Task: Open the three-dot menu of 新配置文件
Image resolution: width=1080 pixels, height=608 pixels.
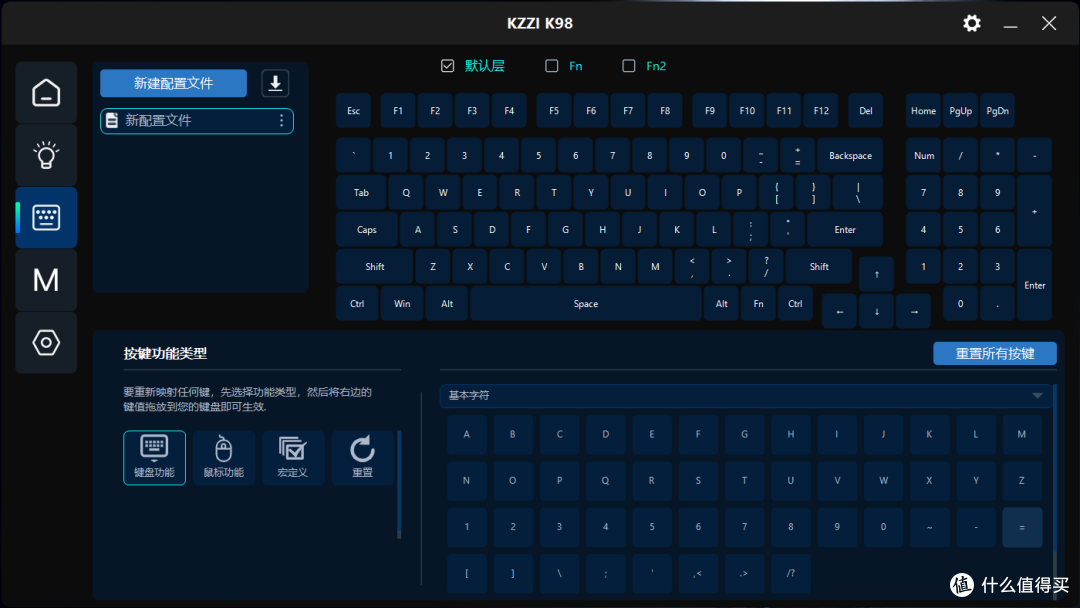Action: [x=281, y=120]
